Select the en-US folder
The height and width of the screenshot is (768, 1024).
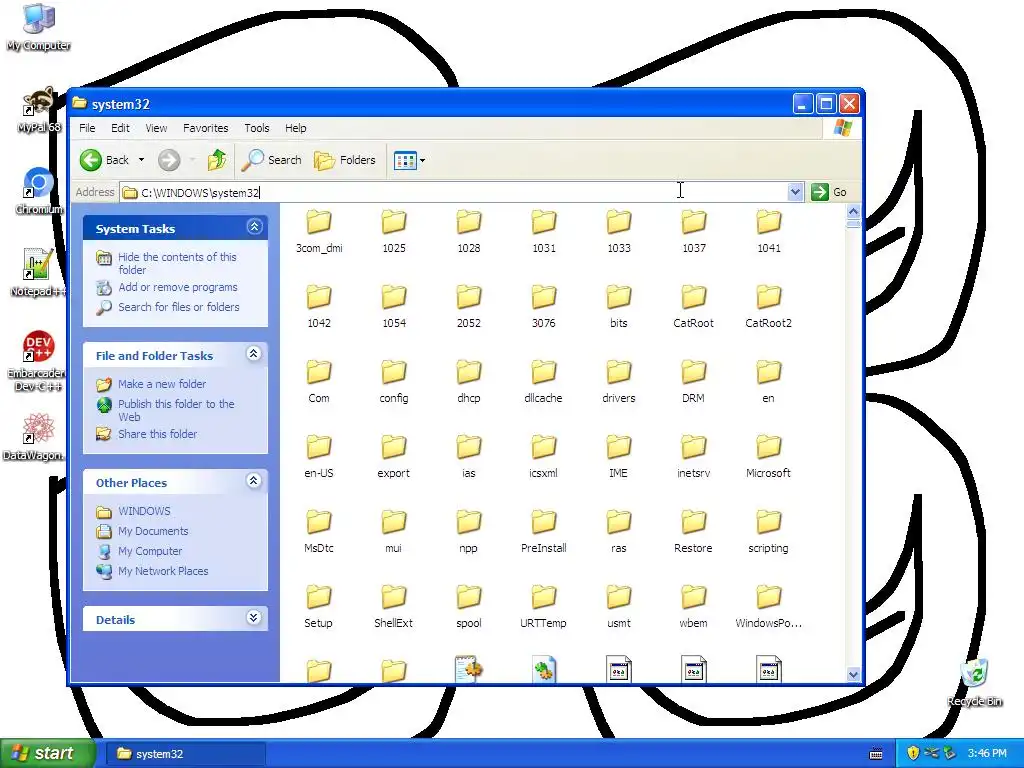[x=319, y=457]
